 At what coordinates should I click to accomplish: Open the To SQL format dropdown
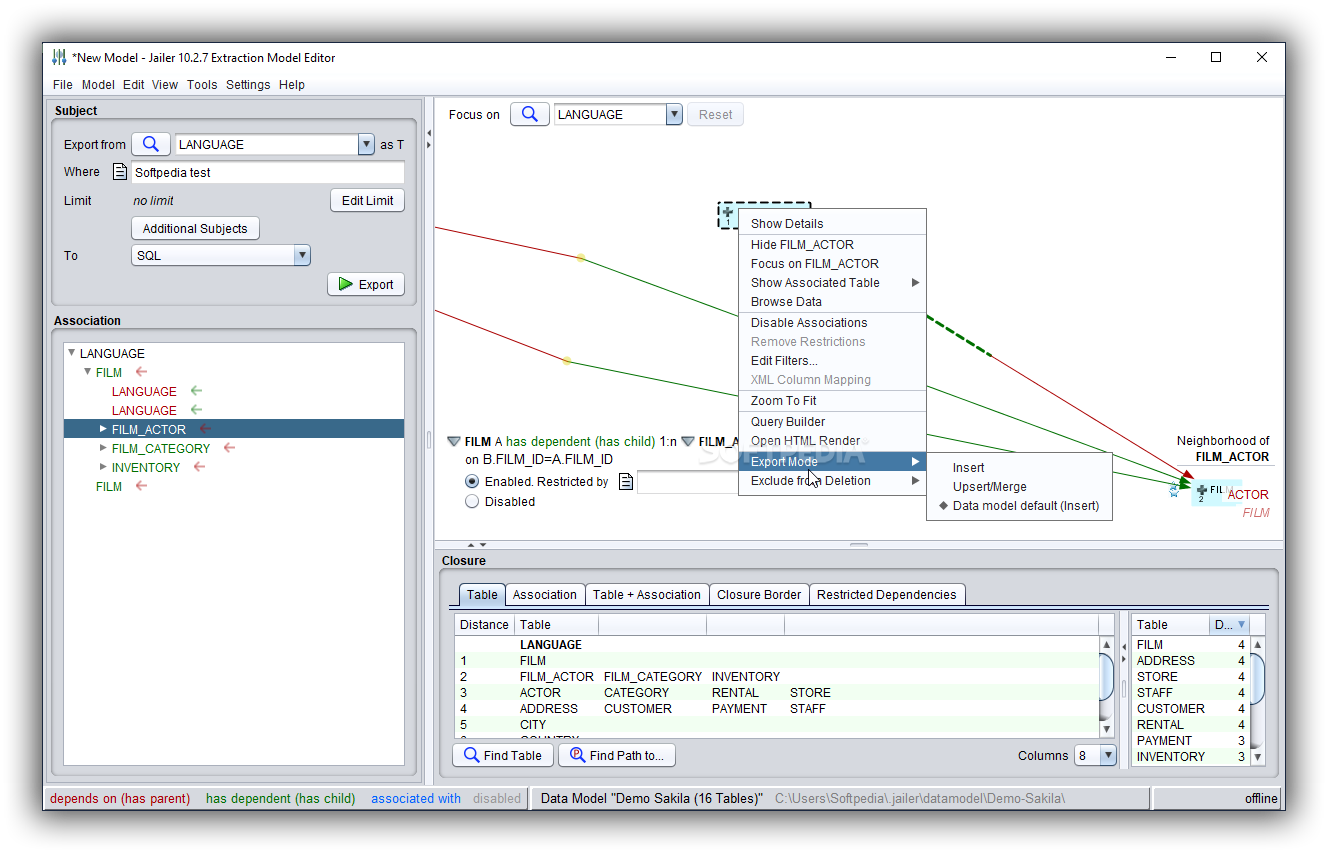pos(302,255)
